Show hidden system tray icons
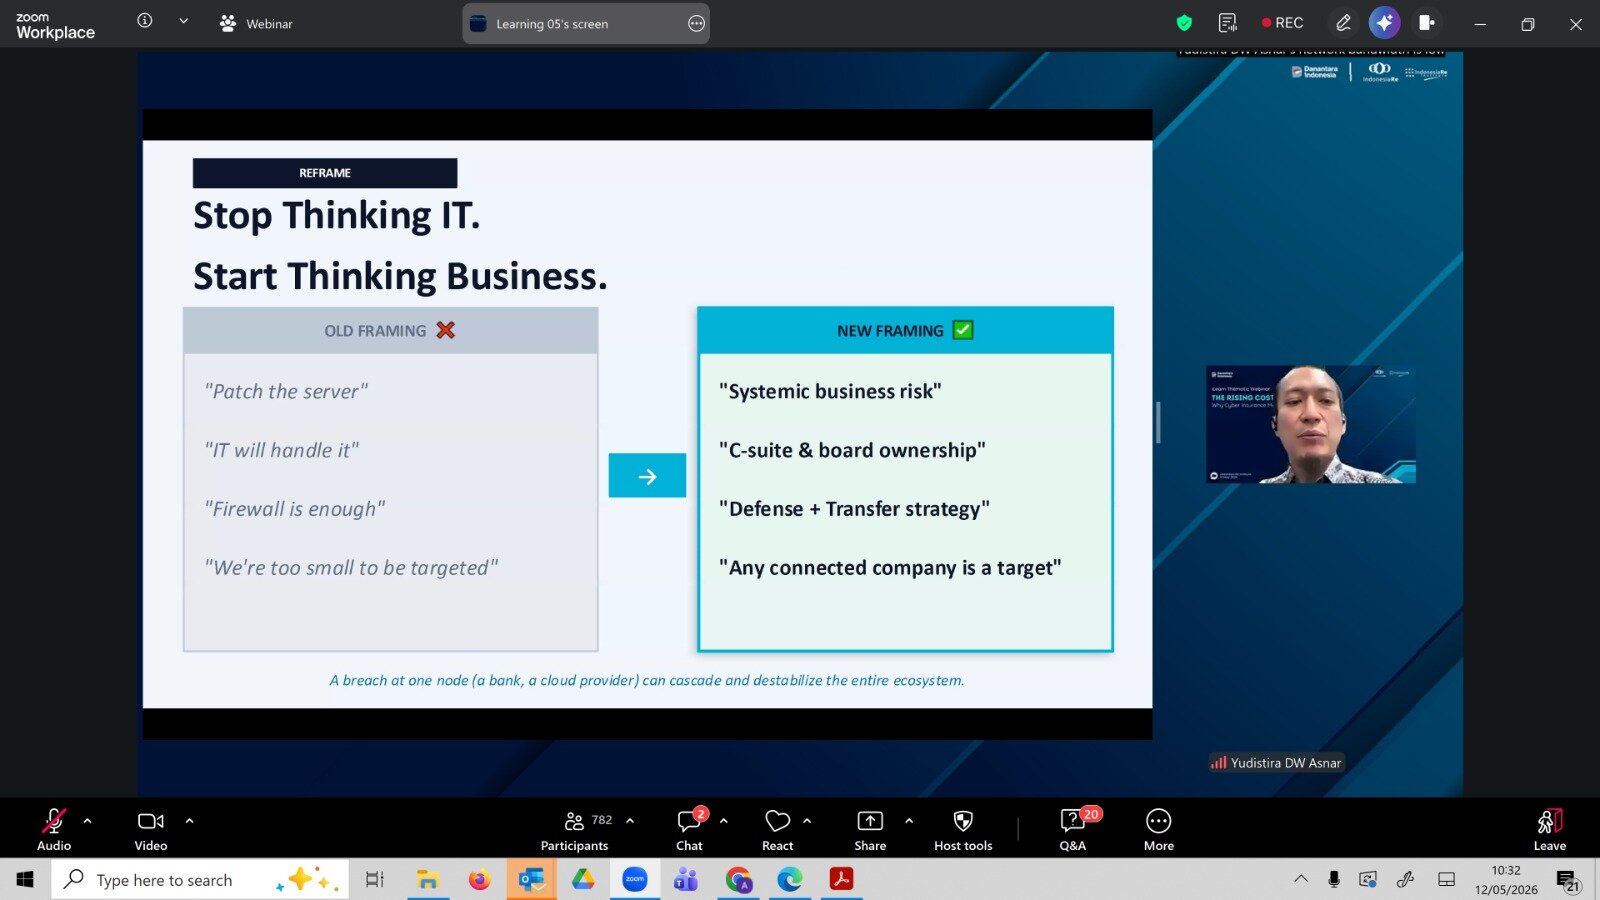The image size is (1600, 900). pos(1301,880)
